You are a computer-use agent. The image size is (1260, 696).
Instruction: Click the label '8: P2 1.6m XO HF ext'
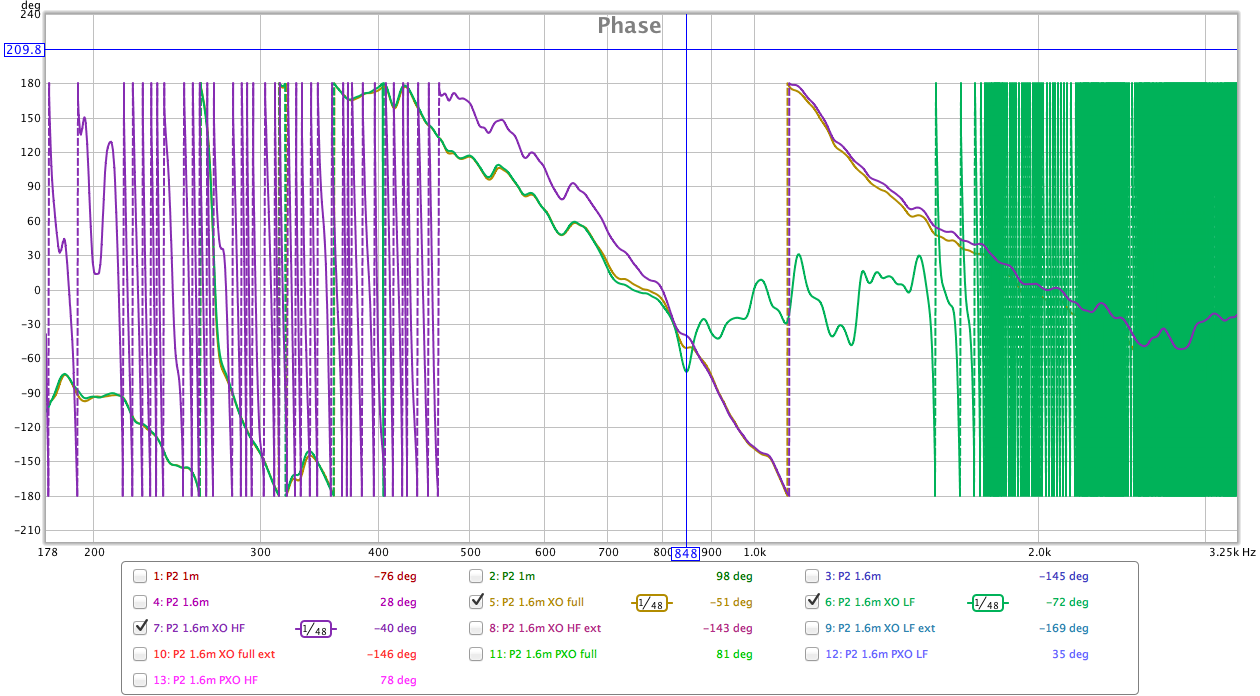click(x=545, y=628)
